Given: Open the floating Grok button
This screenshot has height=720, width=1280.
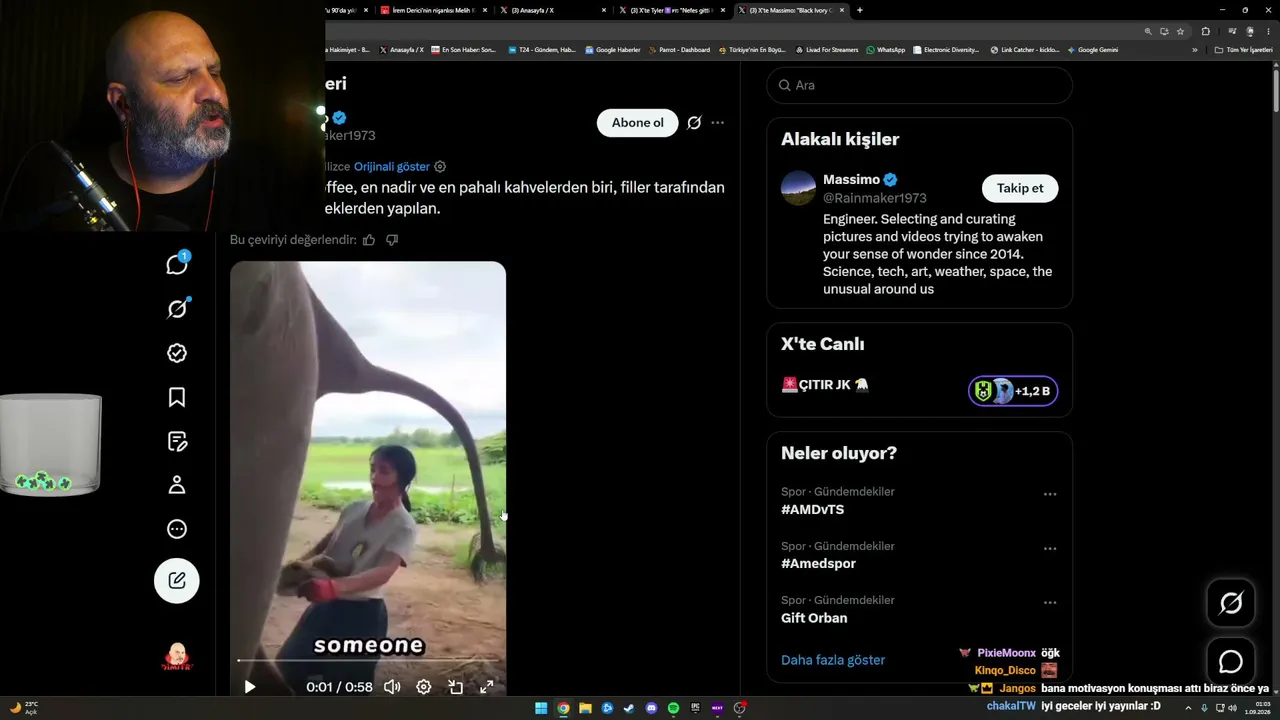Looking at the screenshot, I should tap(1231, 603).
